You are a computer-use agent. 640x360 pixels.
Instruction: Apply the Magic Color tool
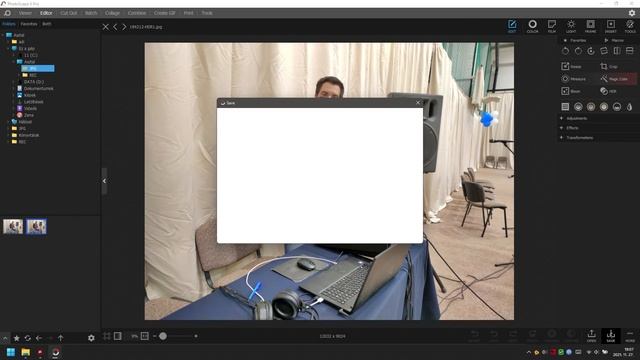[614, 79]
